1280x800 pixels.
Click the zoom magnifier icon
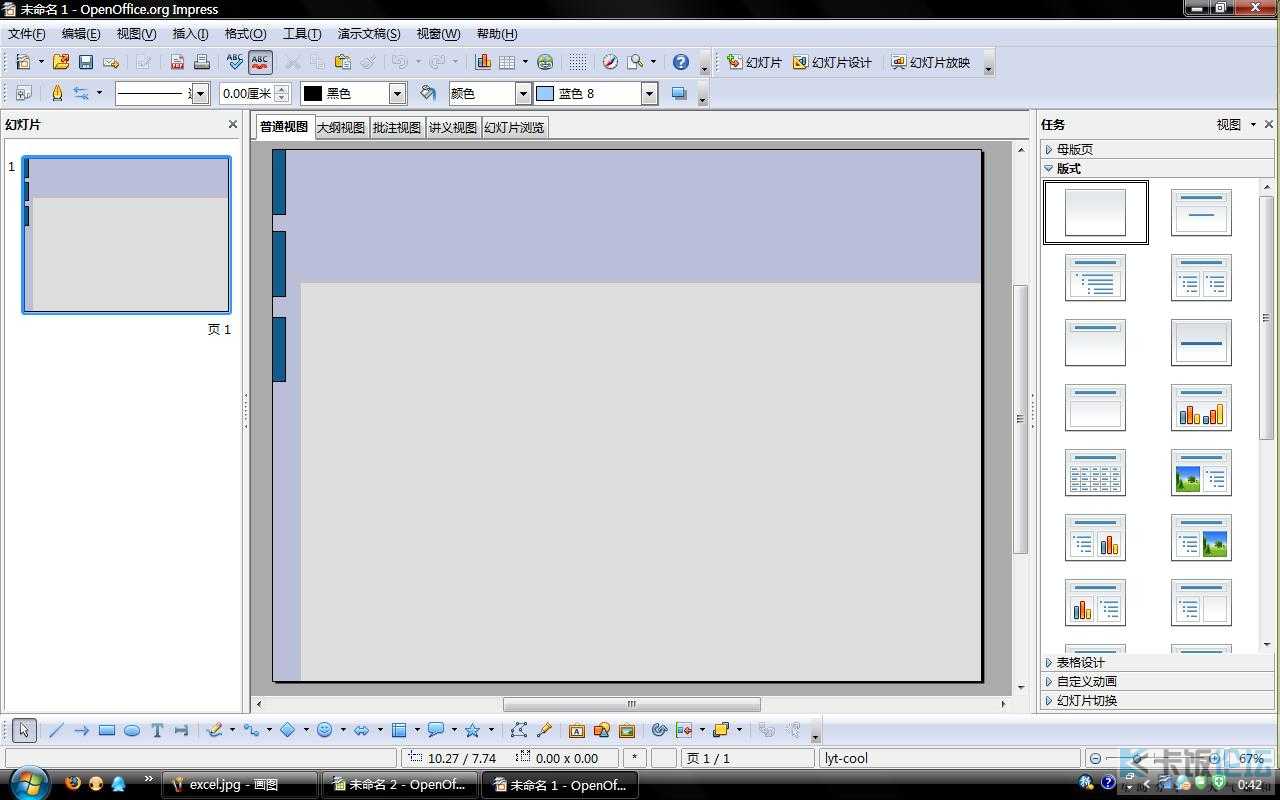click(635, 62)
